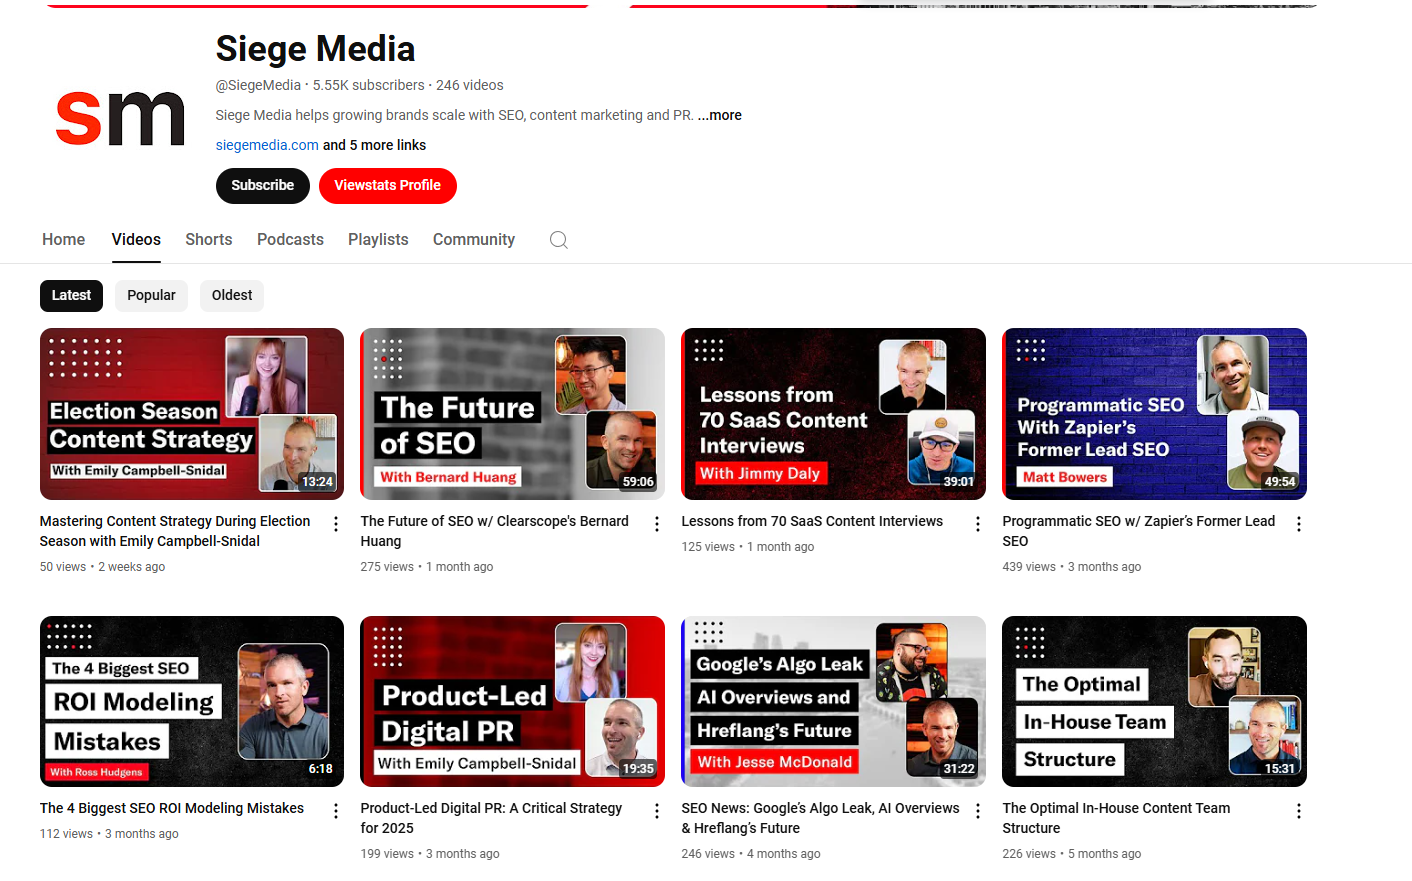Open options menu for Lessons from 70 SaaS video

[978, 524]
